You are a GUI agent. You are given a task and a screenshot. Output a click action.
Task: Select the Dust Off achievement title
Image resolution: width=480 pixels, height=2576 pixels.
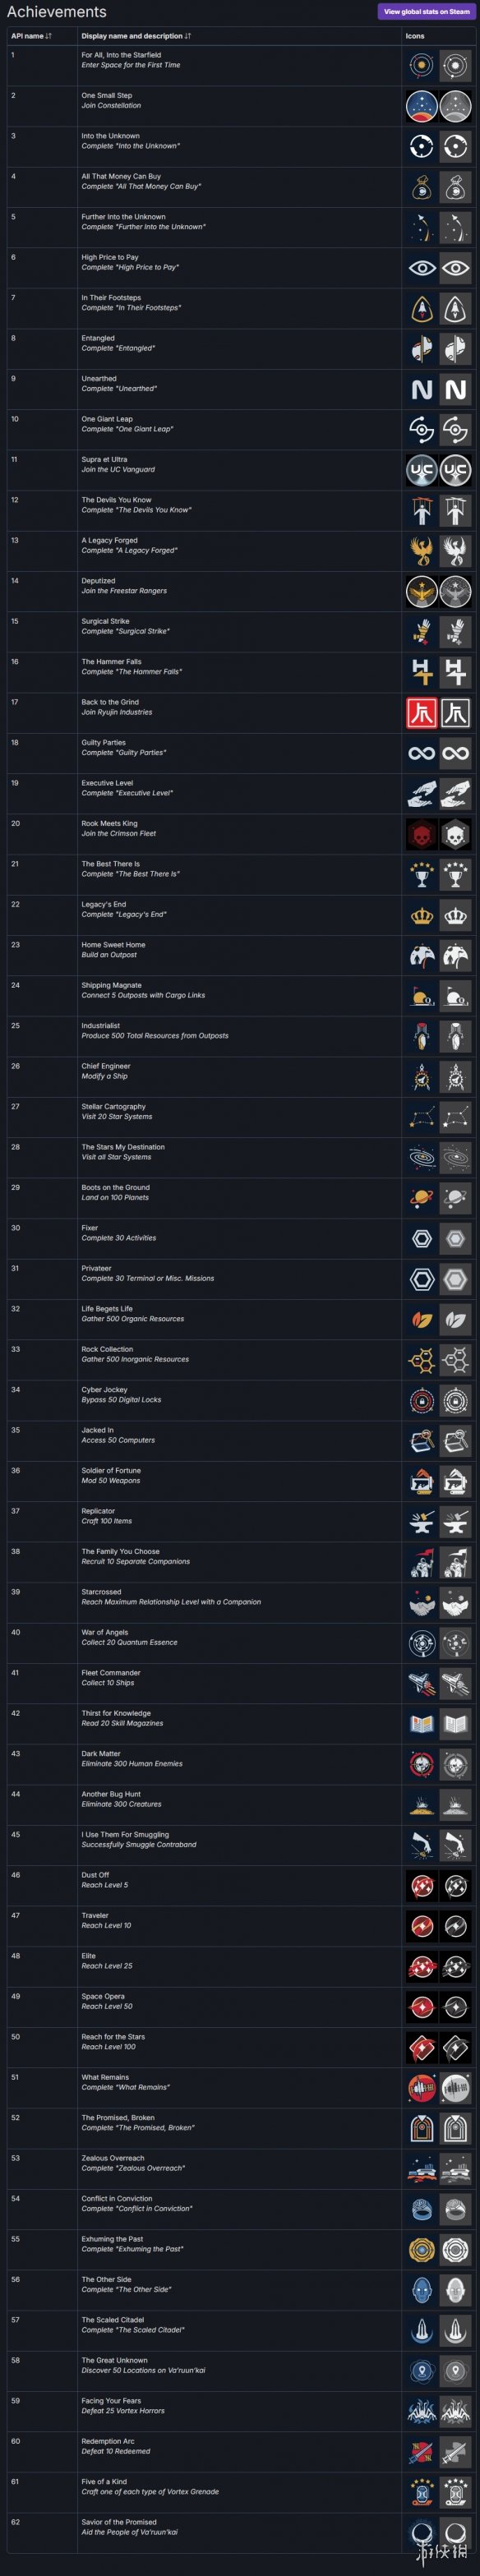(96, 1875)
